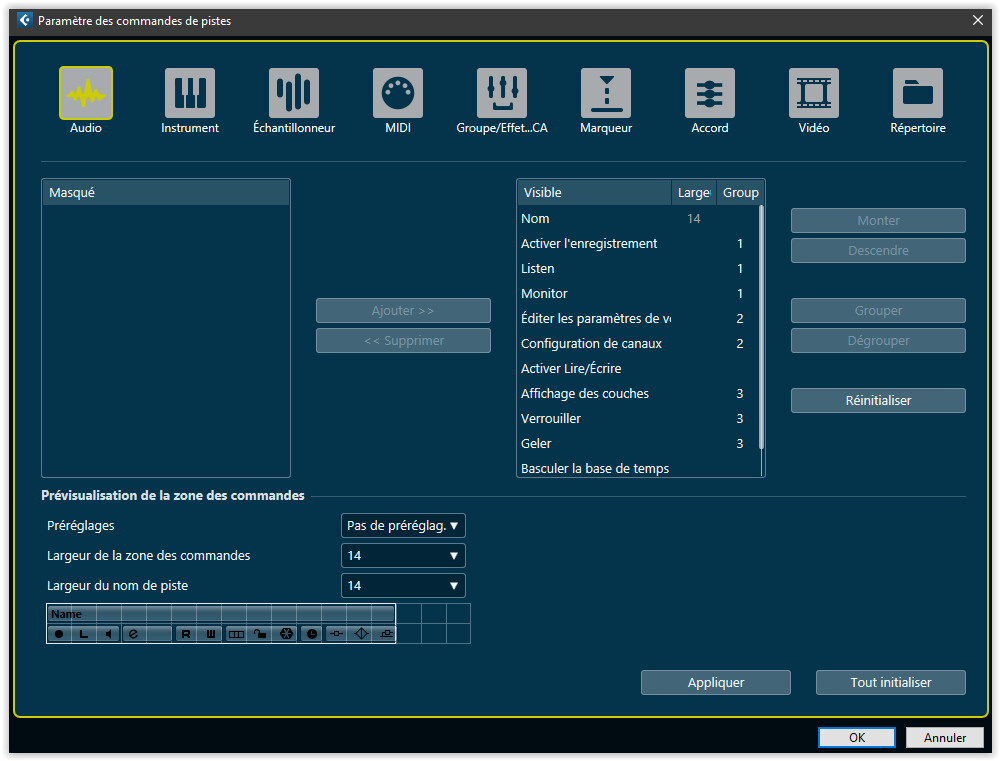Select the Nom row in Visible list

point(638,219)
